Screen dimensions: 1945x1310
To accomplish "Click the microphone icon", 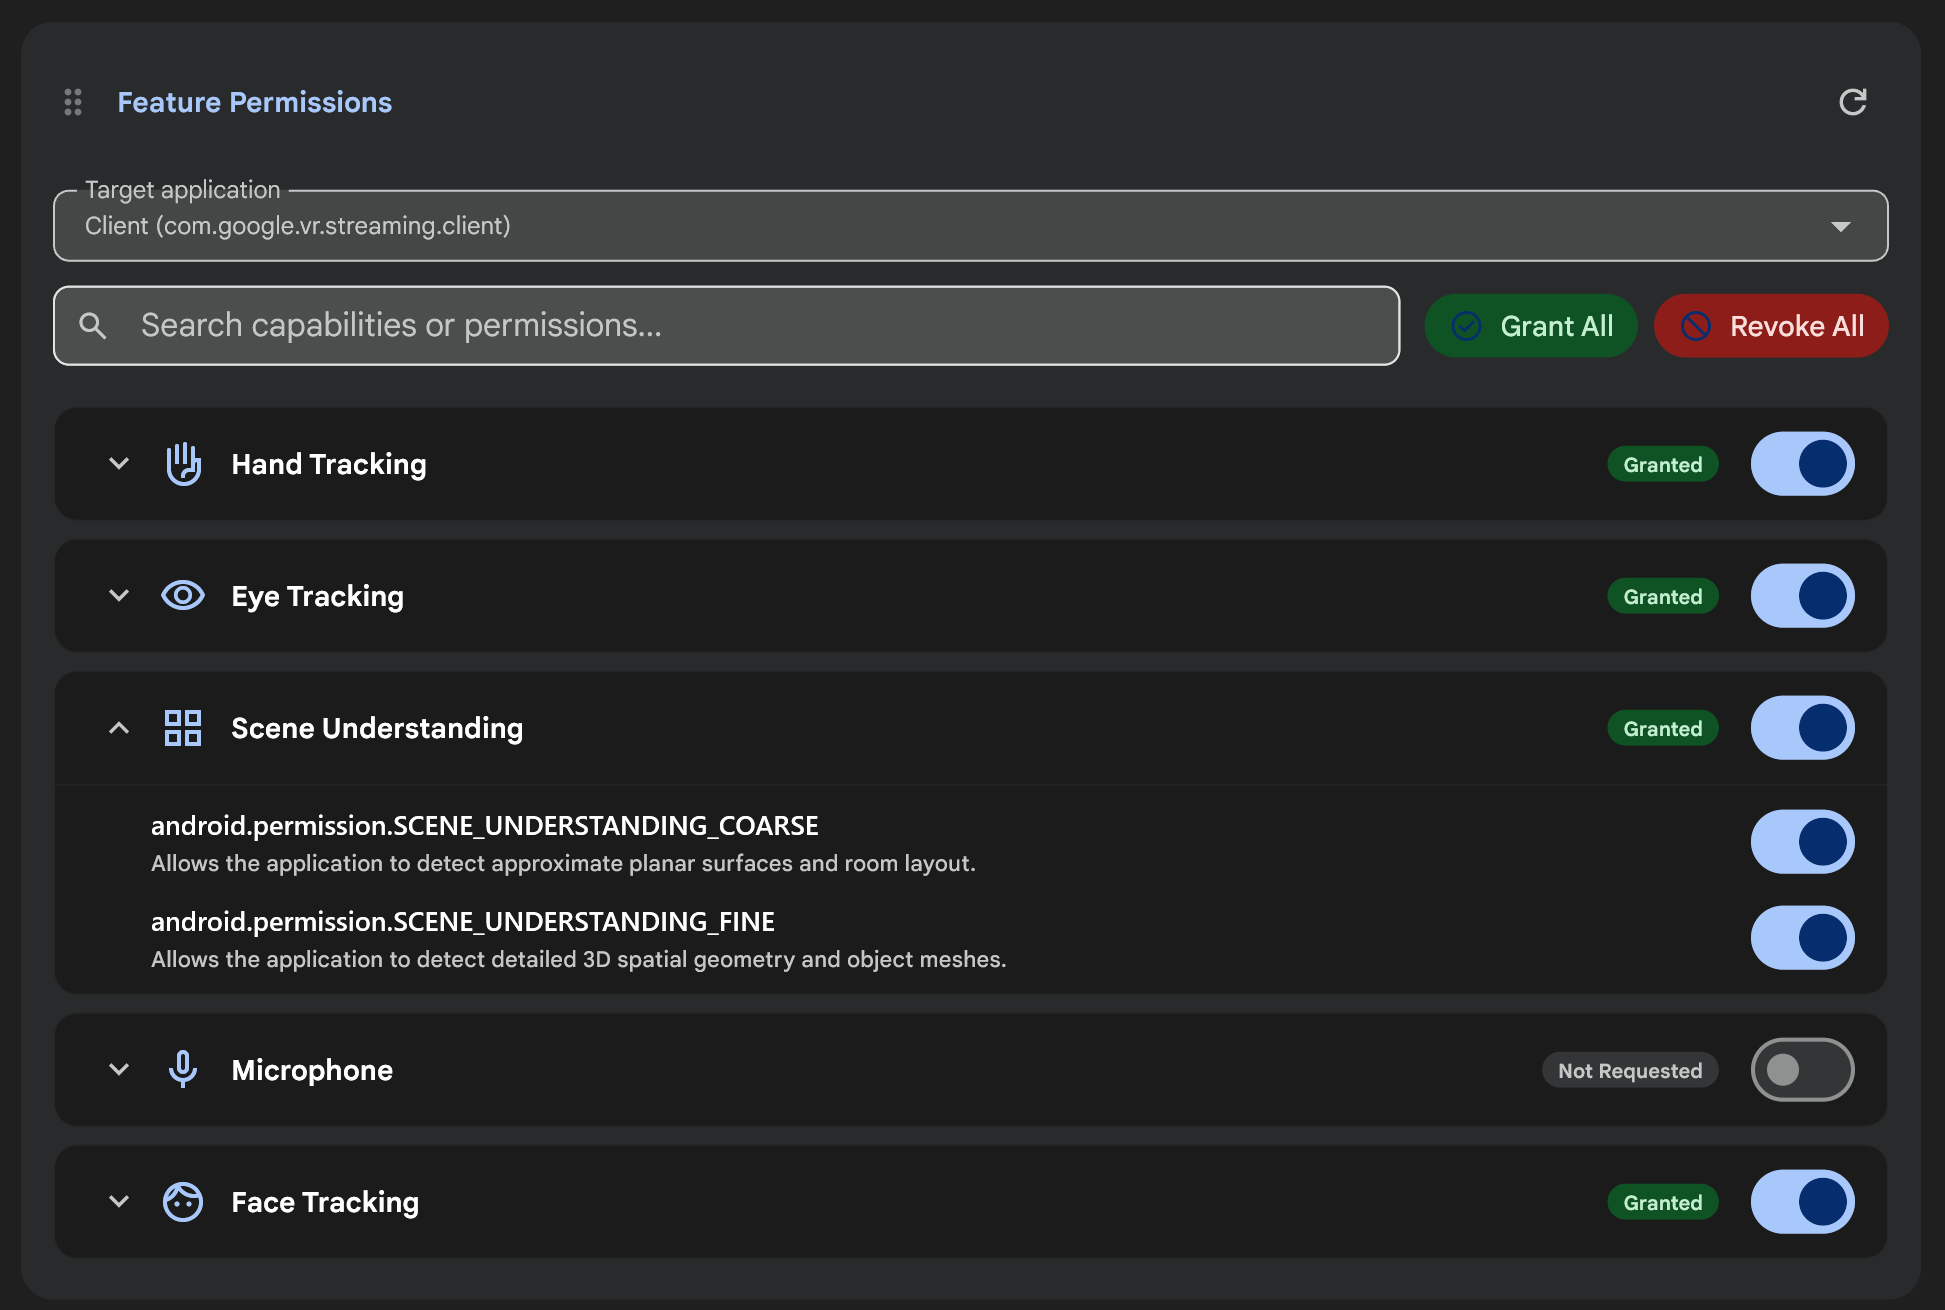I will click(183, 1069).
